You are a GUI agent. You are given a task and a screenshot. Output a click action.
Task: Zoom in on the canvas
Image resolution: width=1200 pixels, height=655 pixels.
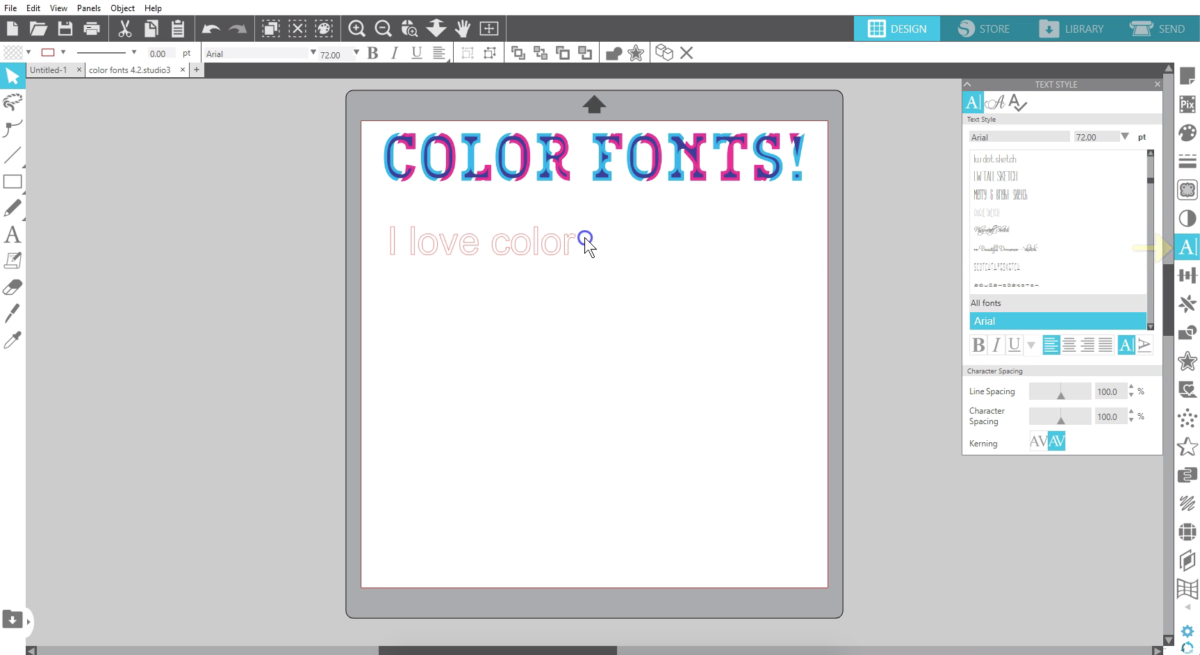tap(356, 29)
